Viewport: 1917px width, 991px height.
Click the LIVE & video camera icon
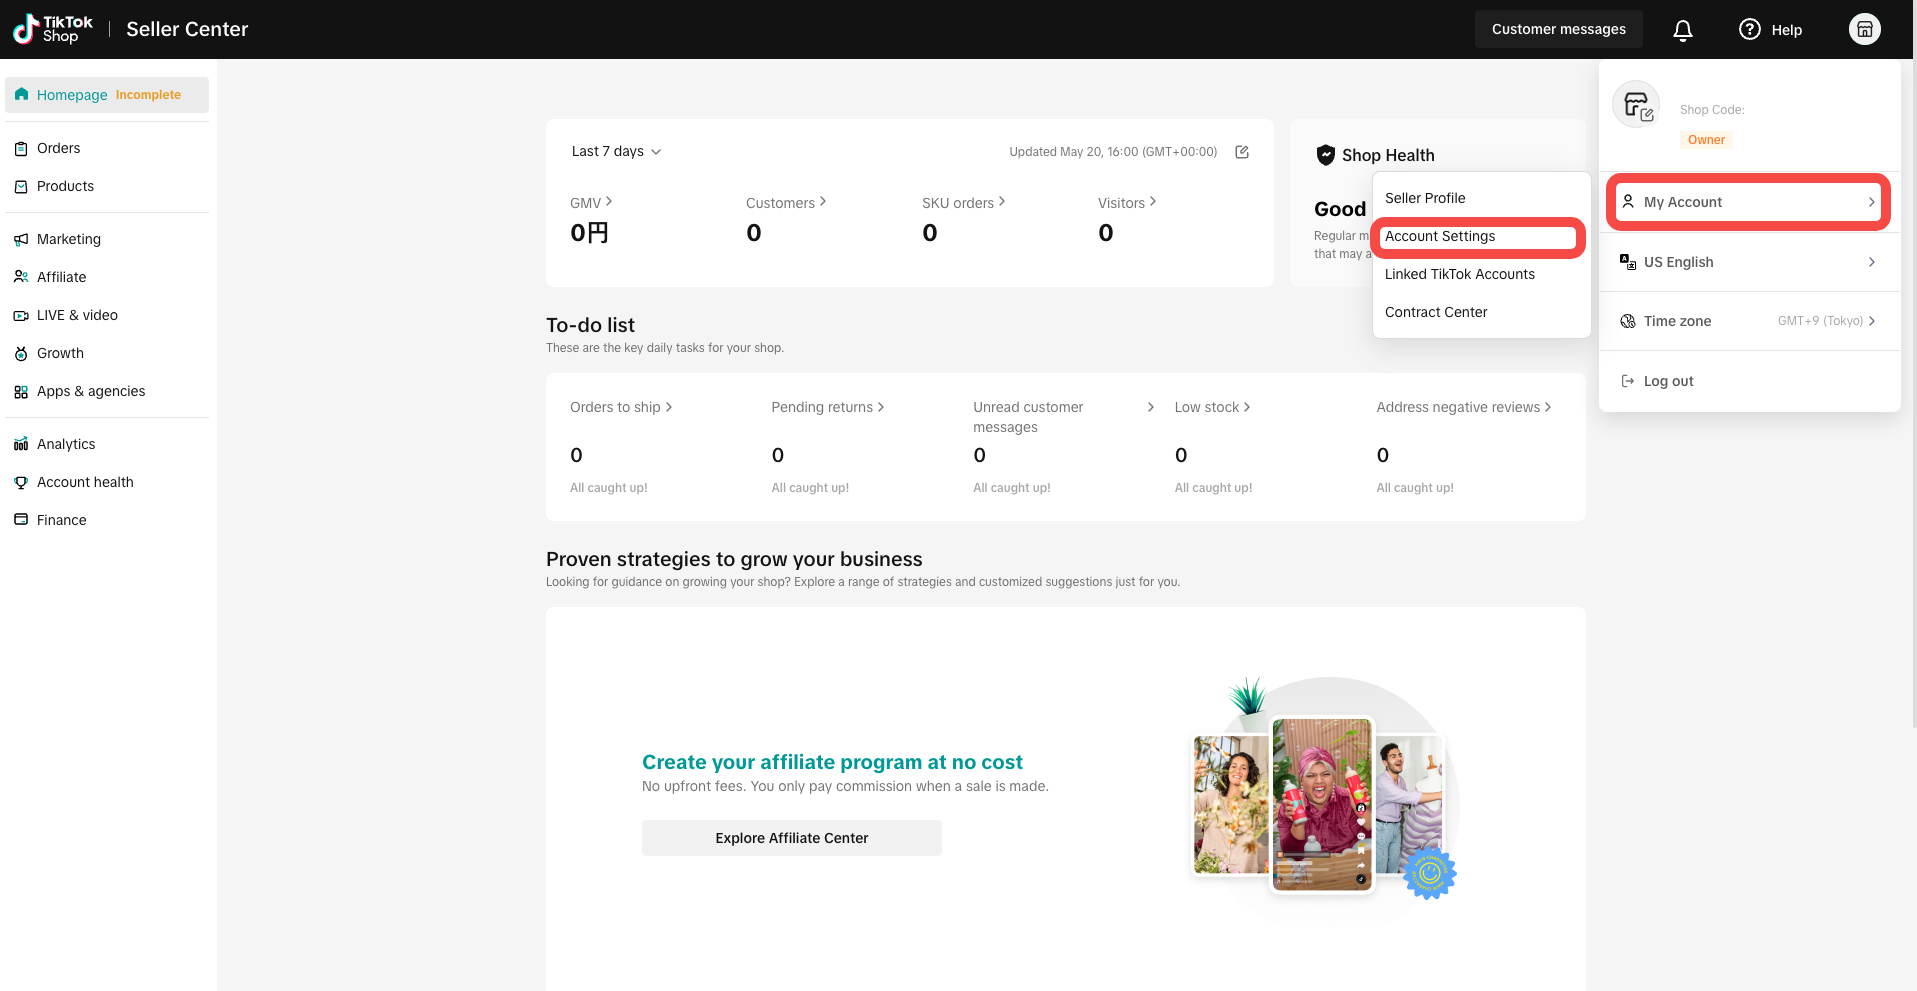point(21,316)
